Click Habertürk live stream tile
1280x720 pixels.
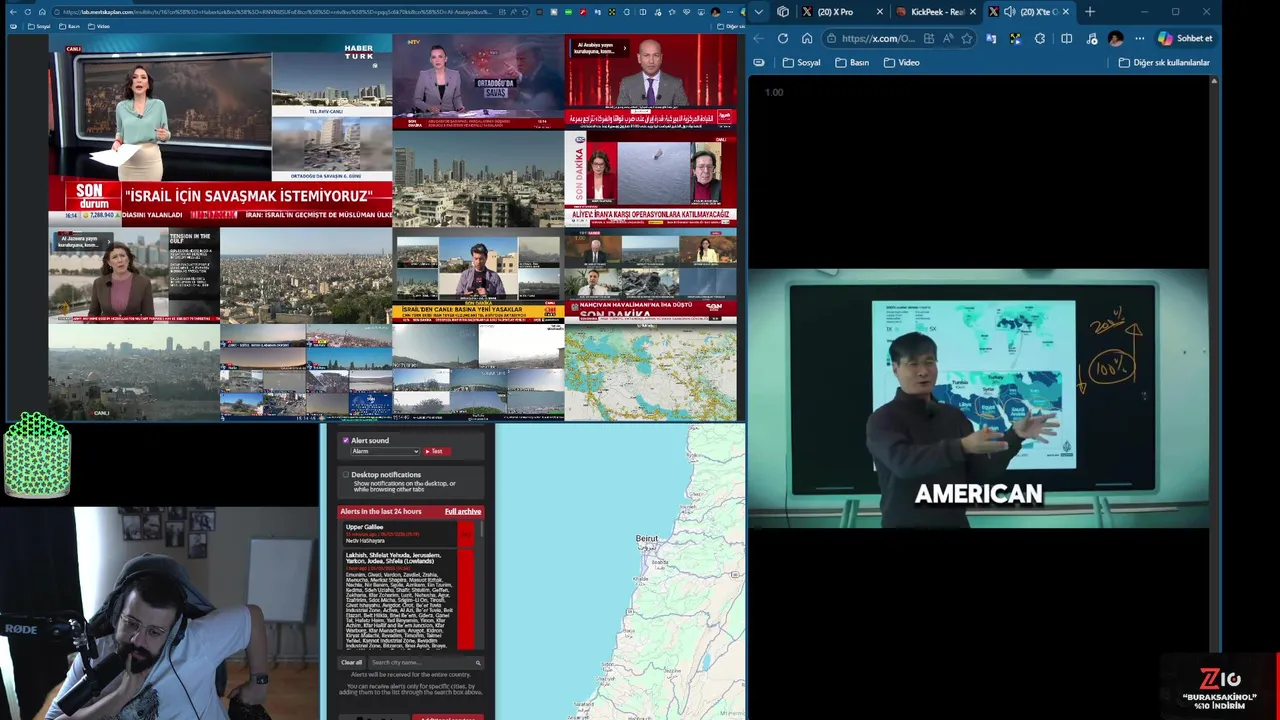(220, 129)
